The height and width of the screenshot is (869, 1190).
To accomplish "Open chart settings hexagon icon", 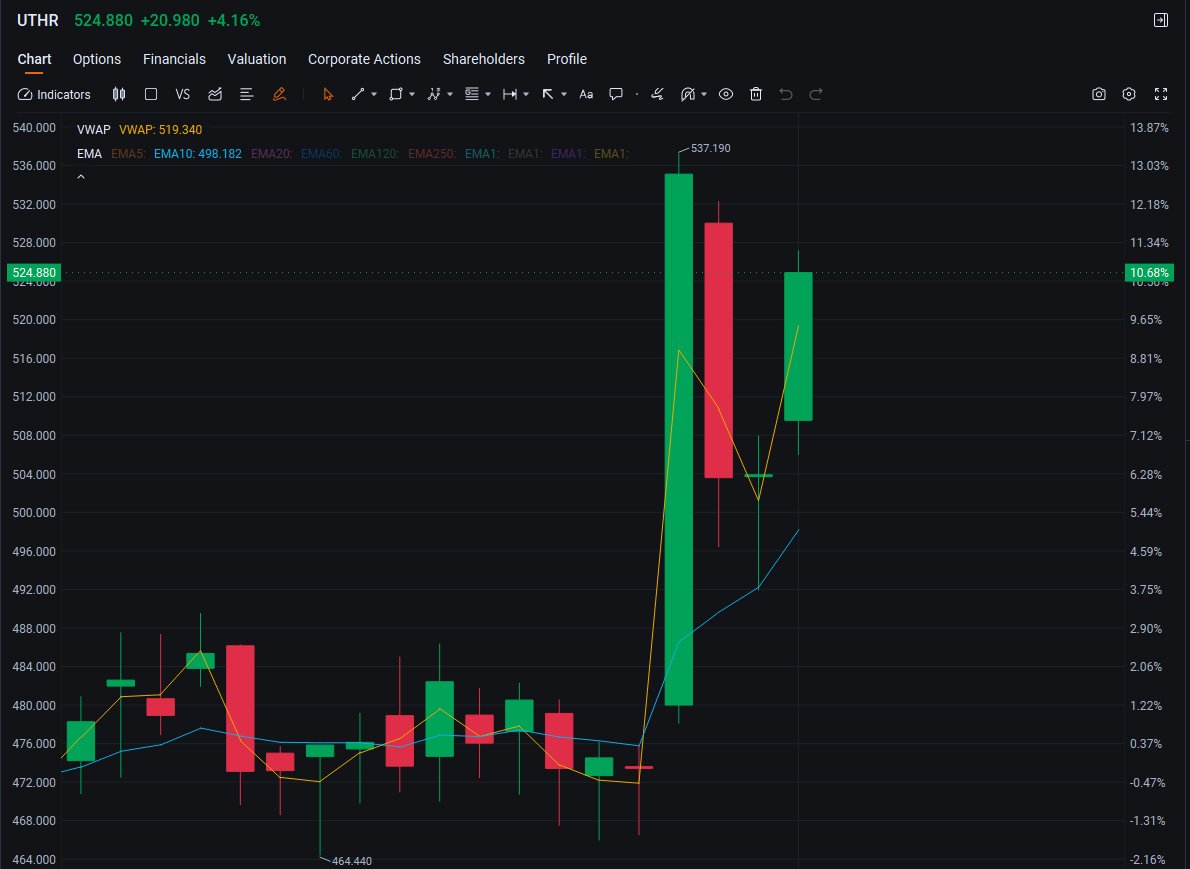I will [1129, 94].
